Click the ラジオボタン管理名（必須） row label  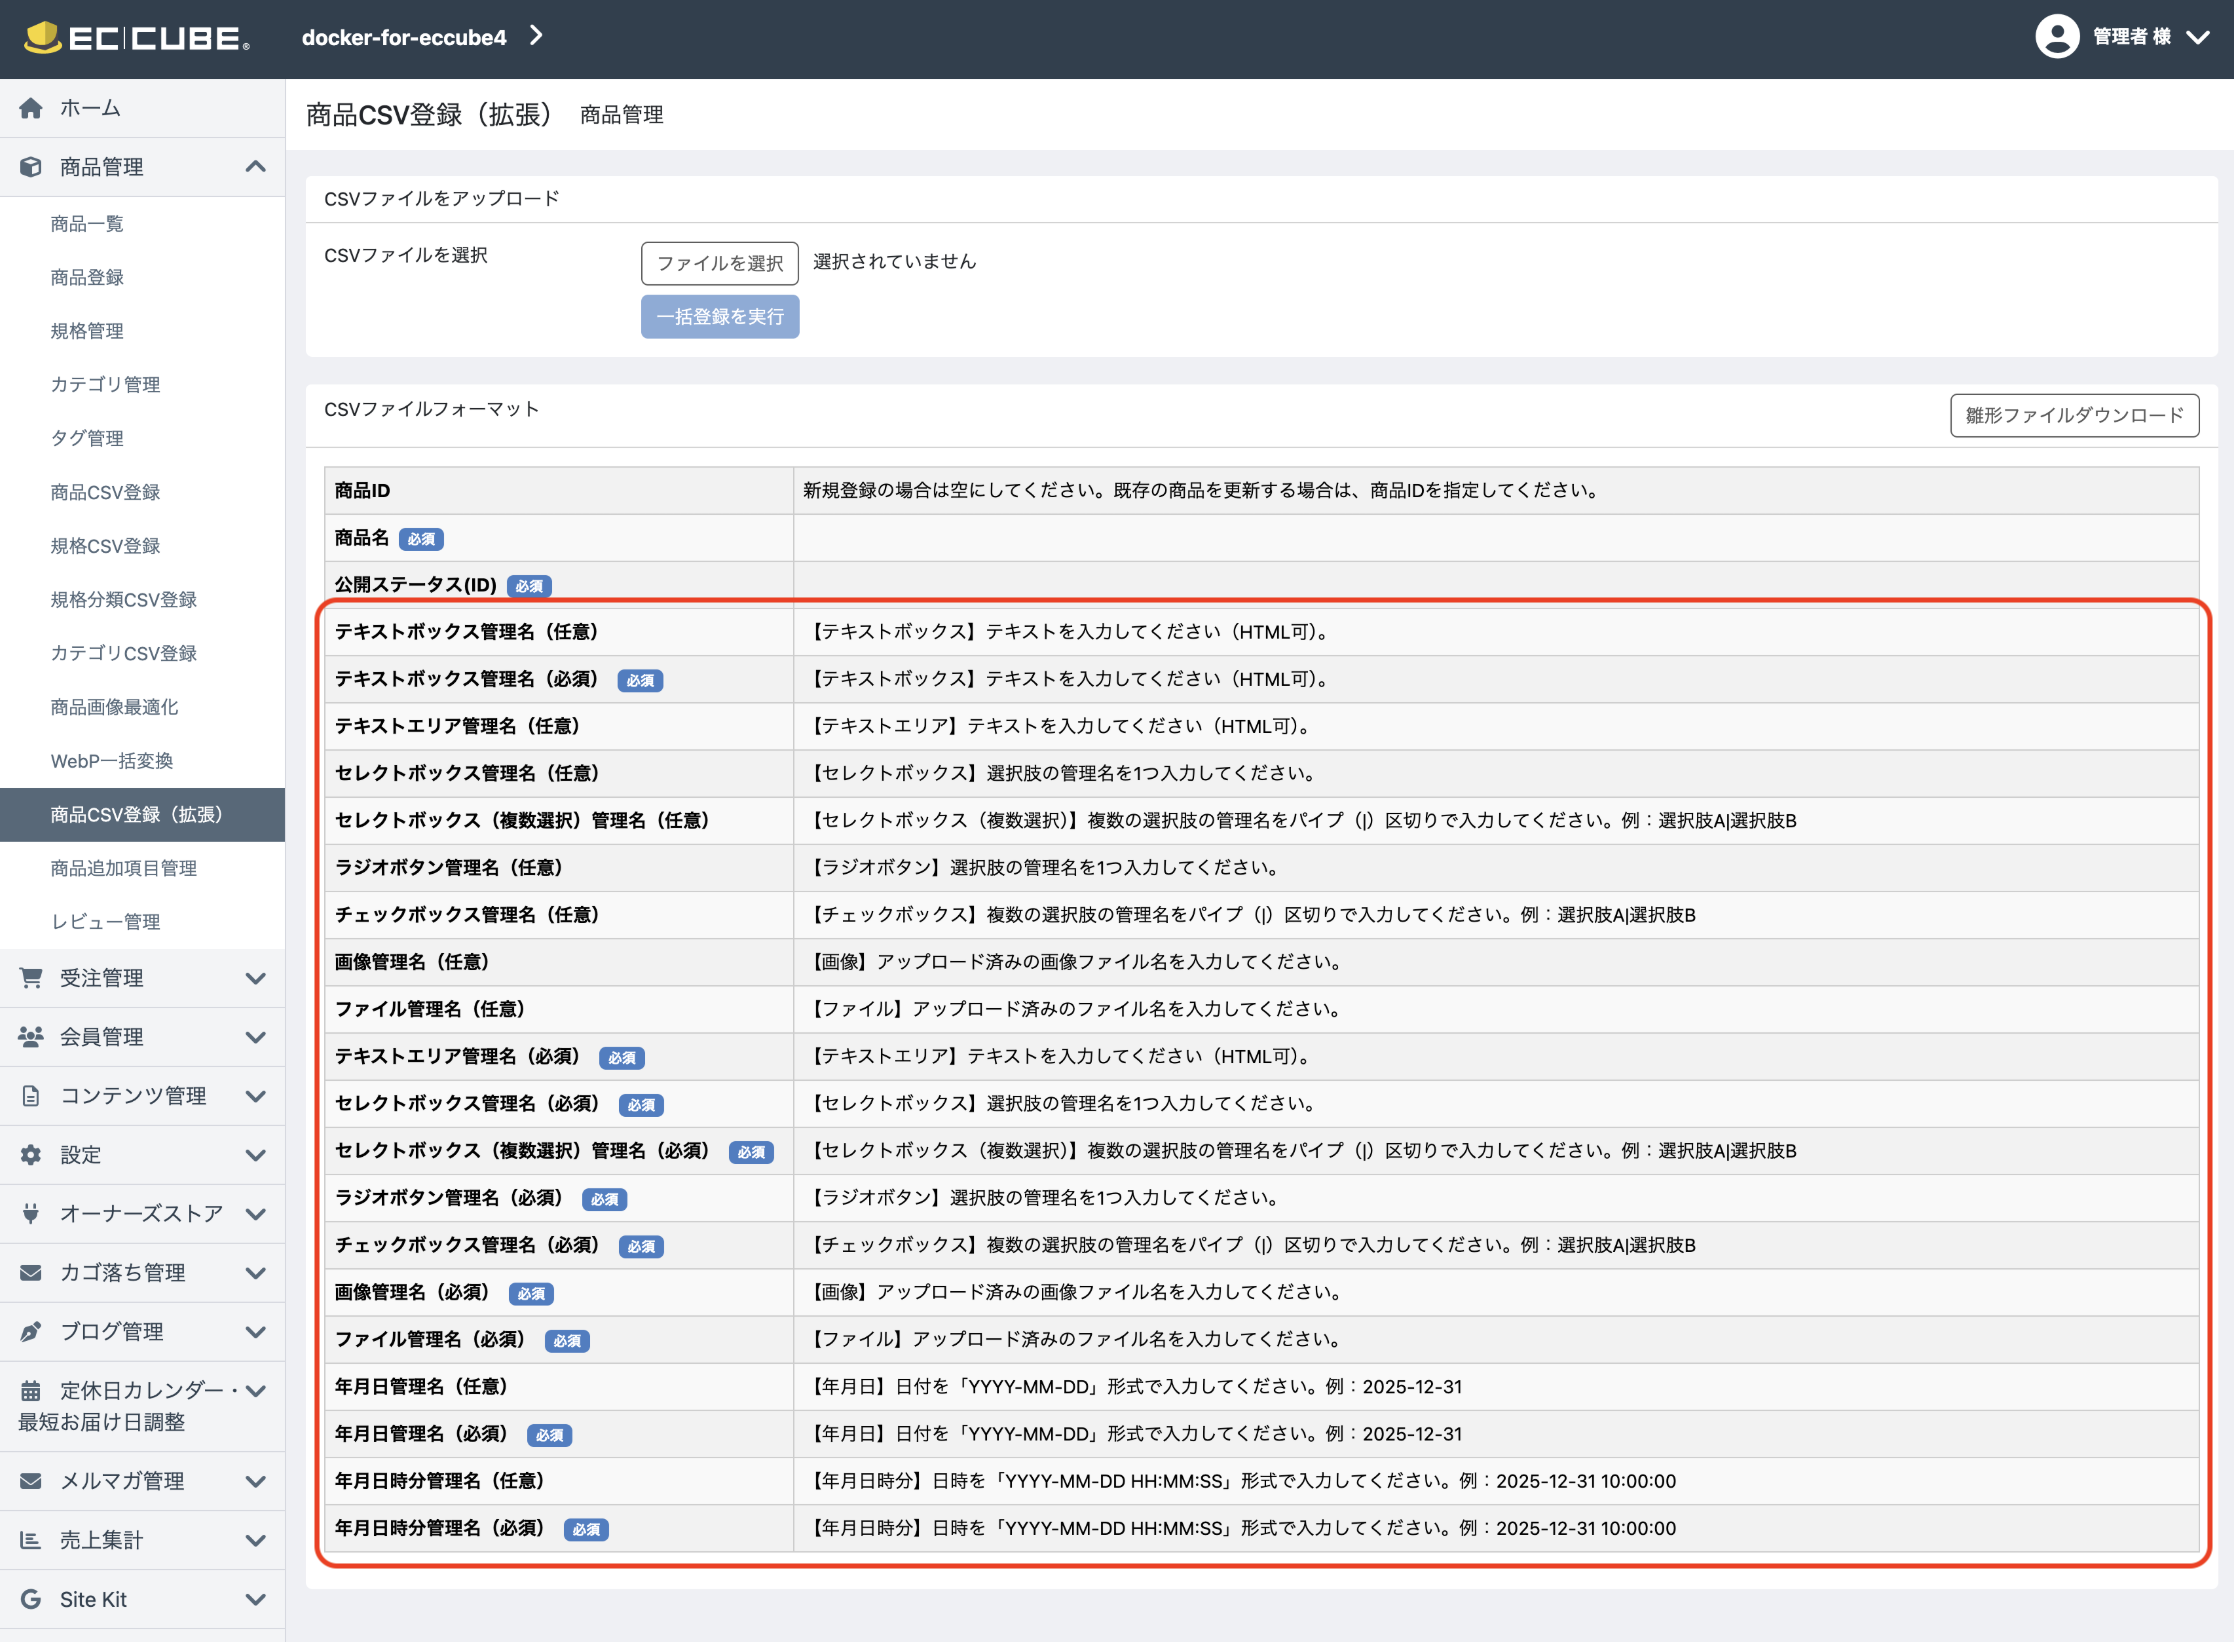448,1198
